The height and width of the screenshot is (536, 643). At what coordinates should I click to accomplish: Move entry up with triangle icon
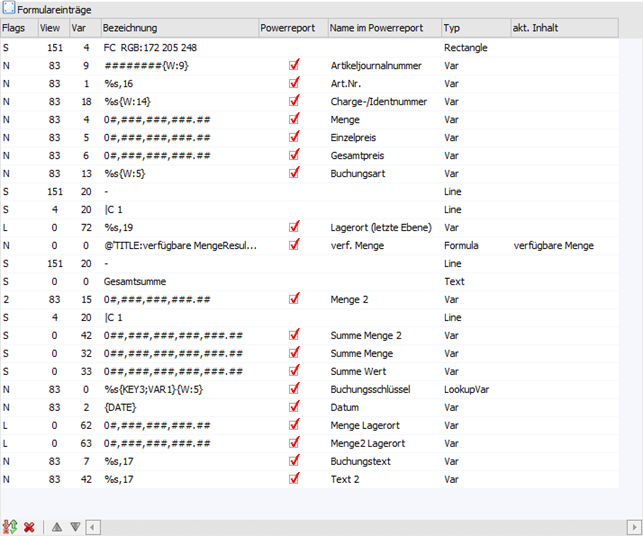tap(57, 526)
